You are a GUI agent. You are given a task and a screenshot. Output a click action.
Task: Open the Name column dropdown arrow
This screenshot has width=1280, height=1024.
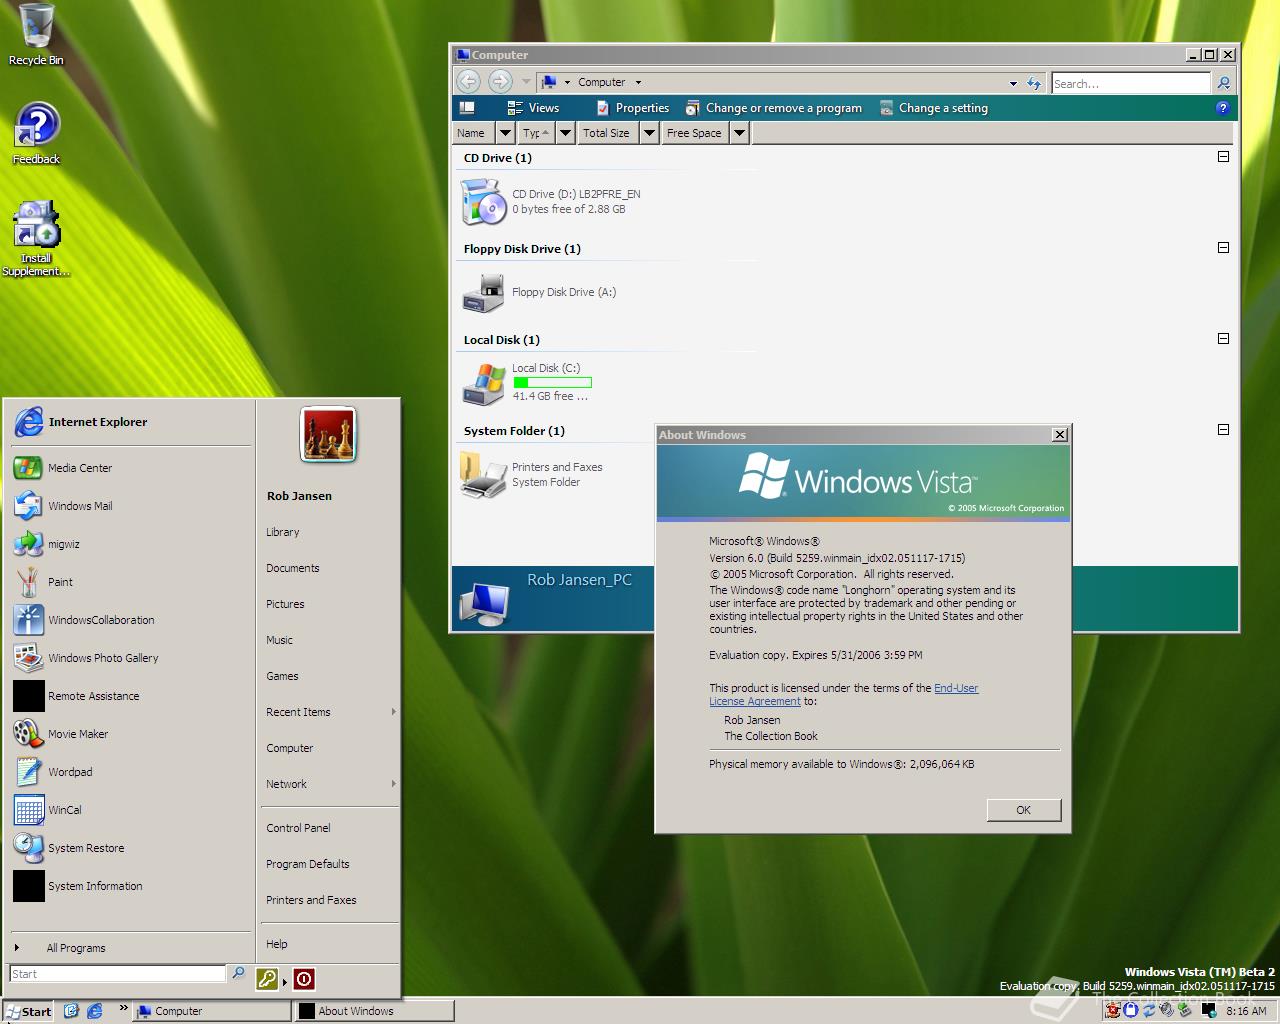[x=505, y=133]
